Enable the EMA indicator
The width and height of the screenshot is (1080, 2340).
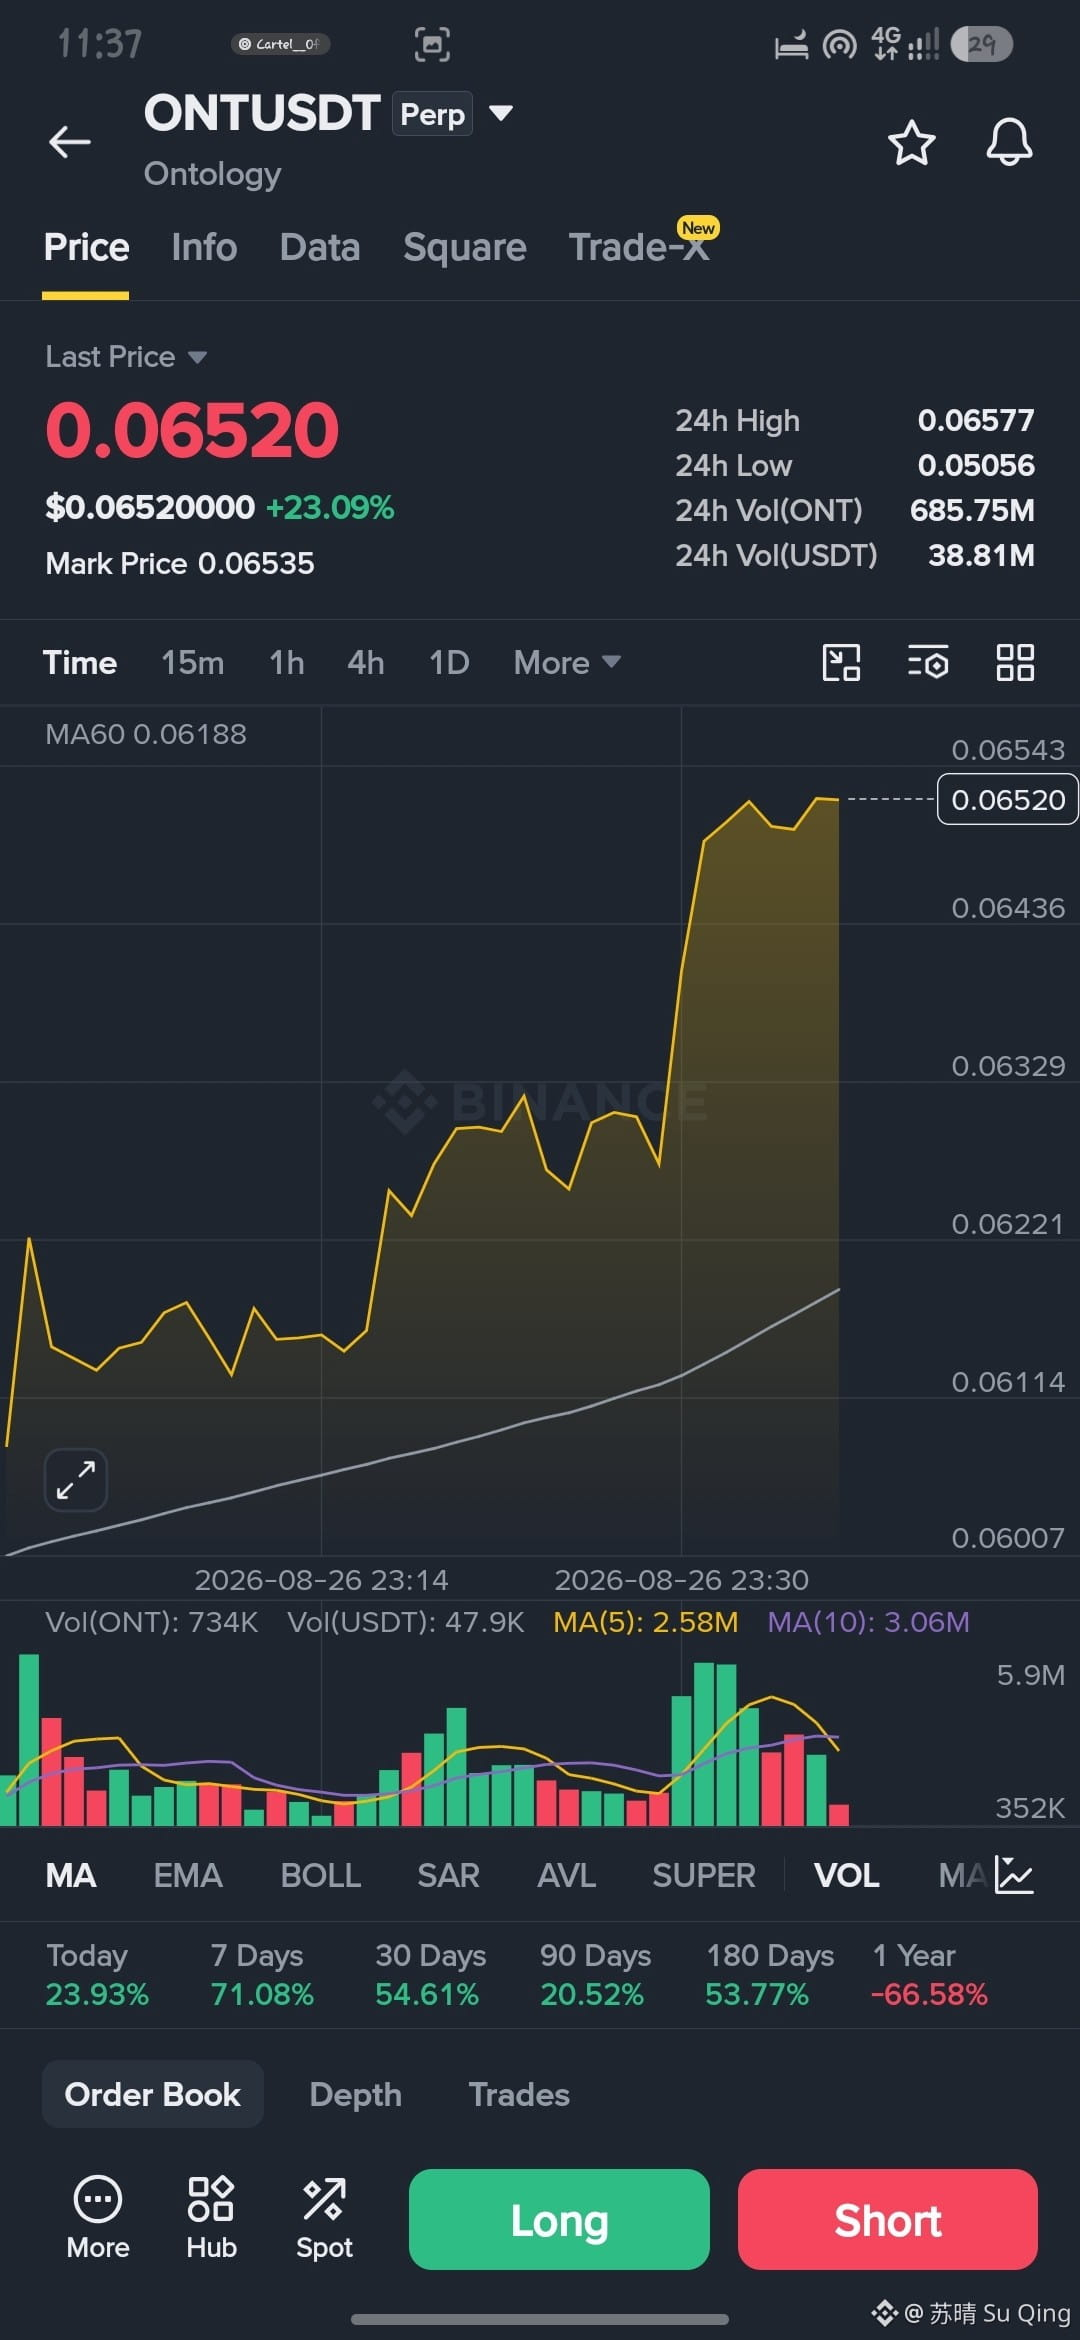pos(188,1876)
